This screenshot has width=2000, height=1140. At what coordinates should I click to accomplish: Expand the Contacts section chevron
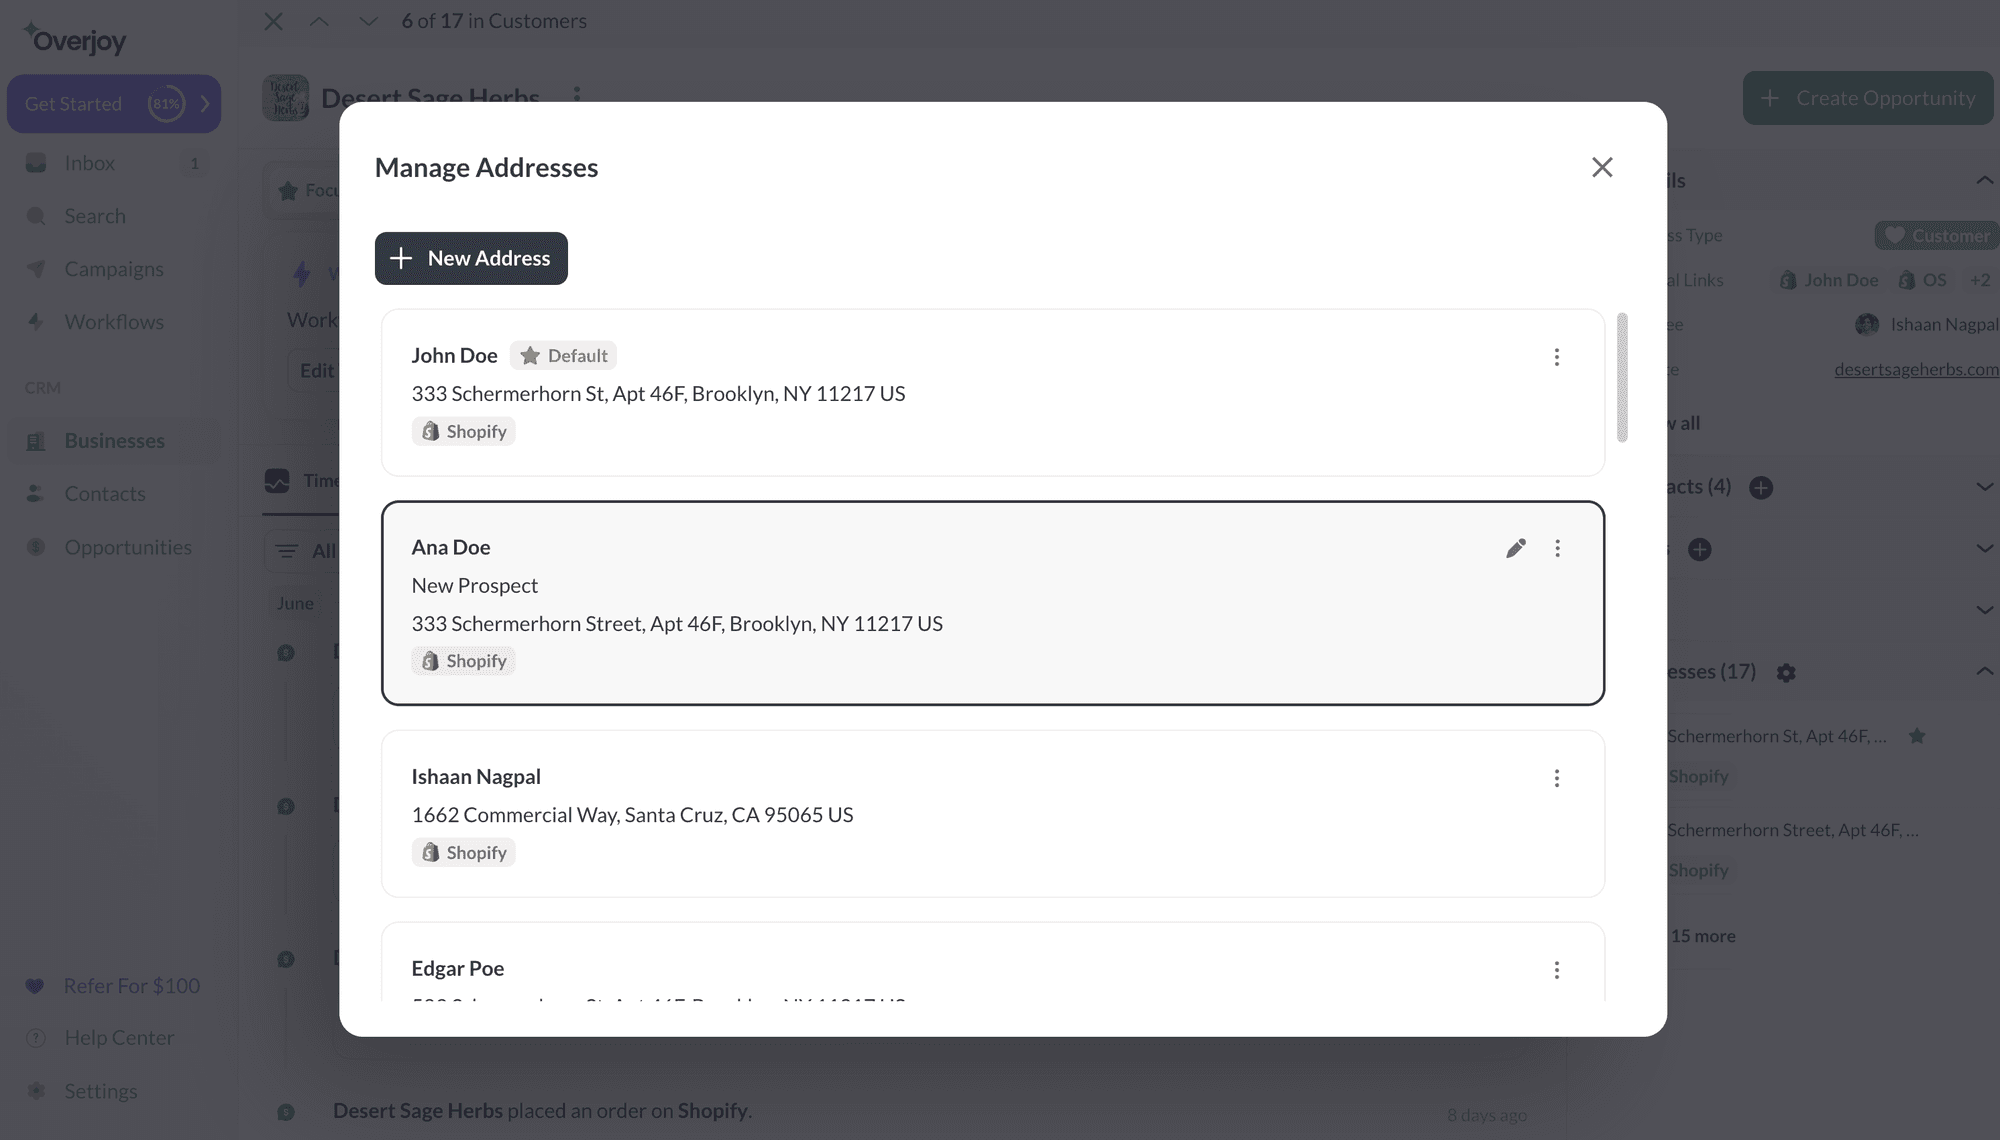1984,487
